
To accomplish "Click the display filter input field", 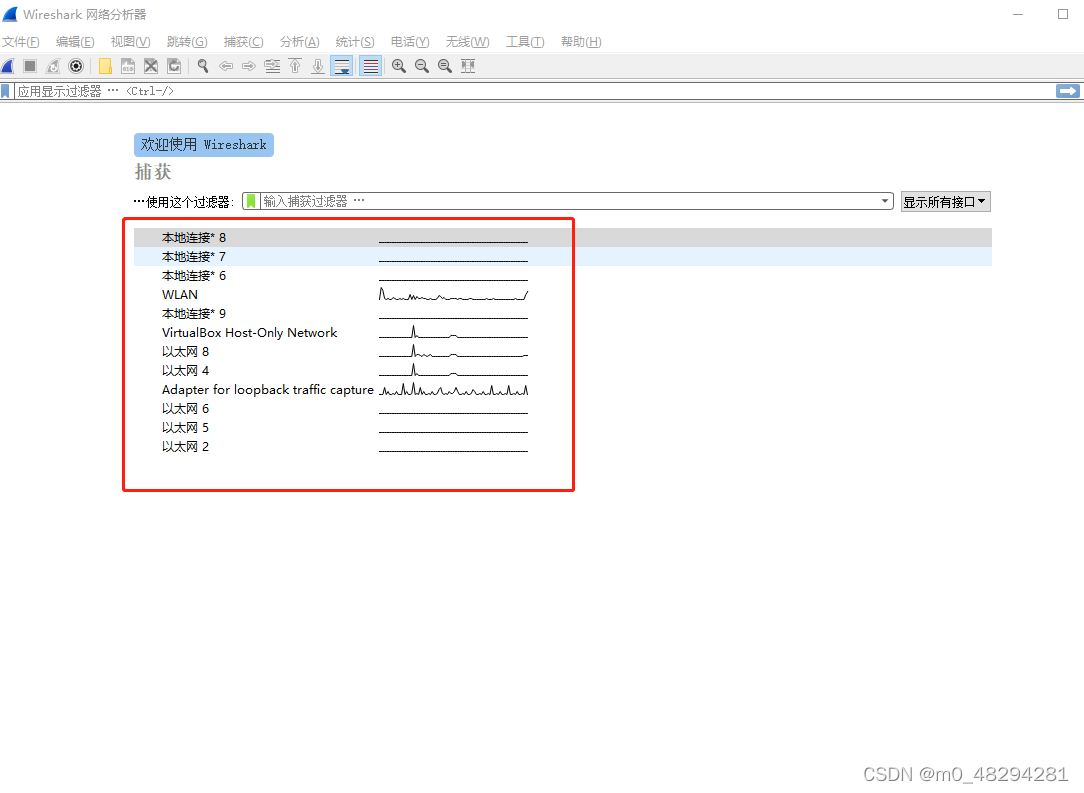I will 535,91.
